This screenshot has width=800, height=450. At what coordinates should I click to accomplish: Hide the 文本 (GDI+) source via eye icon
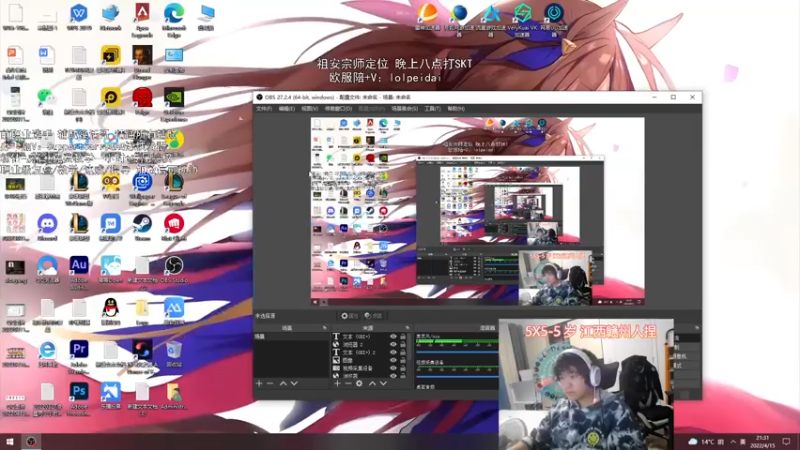(393, 337)
